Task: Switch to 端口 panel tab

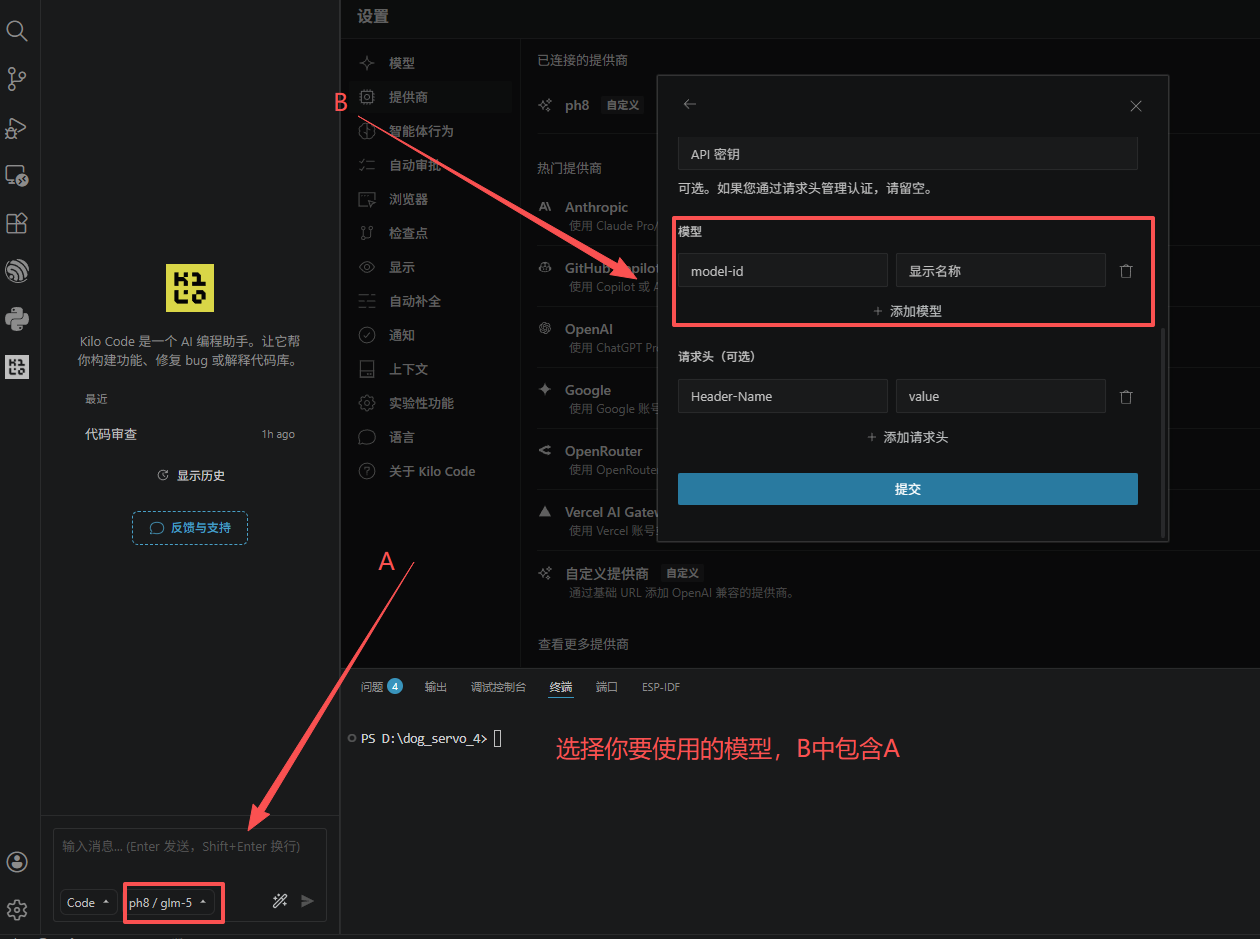Action: [x=607, y=687]
